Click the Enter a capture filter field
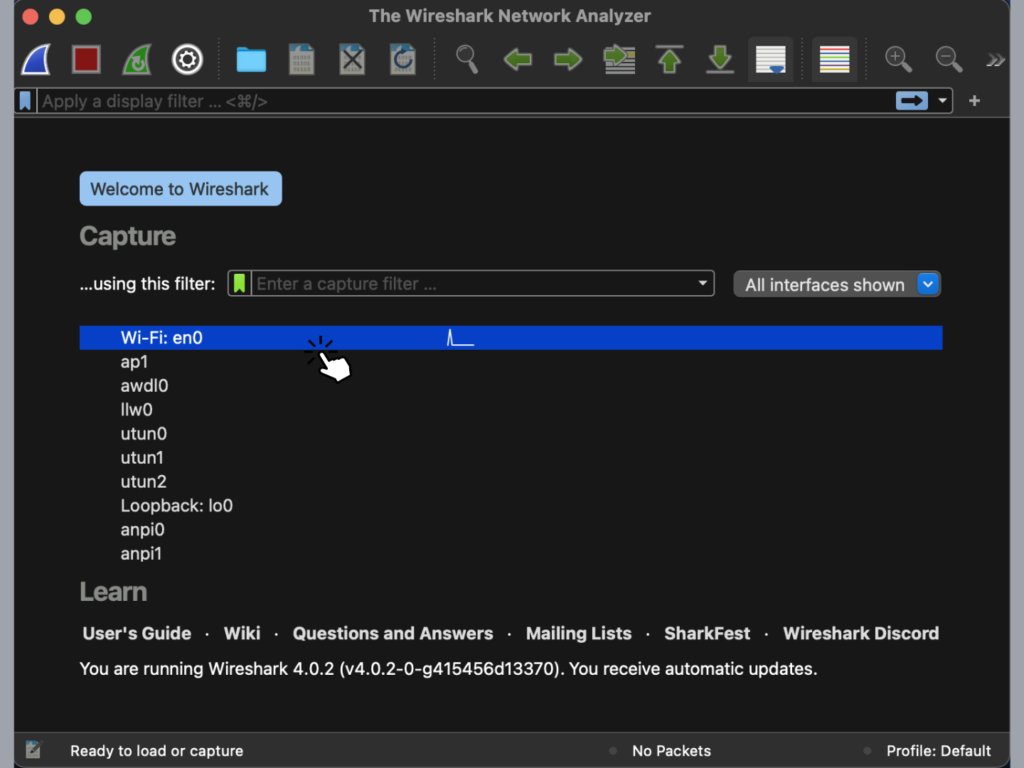 click(470, 284)
